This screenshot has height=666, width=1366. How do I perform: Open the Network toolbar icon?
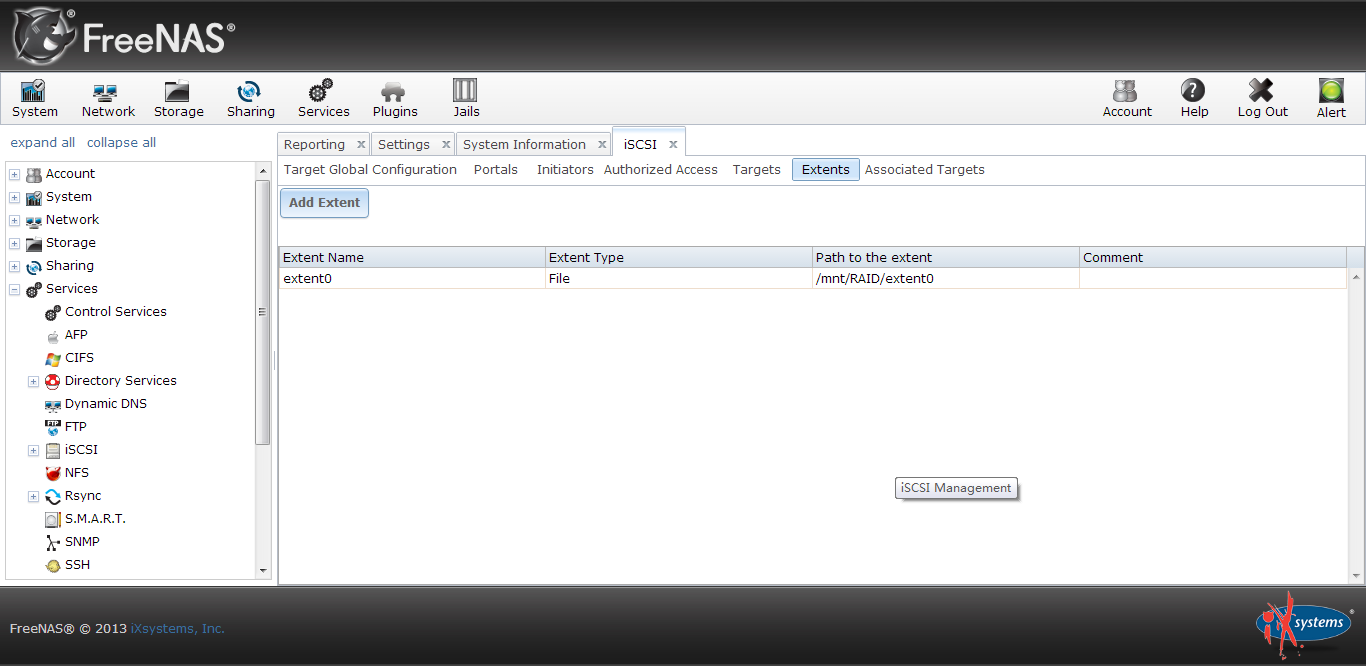[x=108, y=99]
